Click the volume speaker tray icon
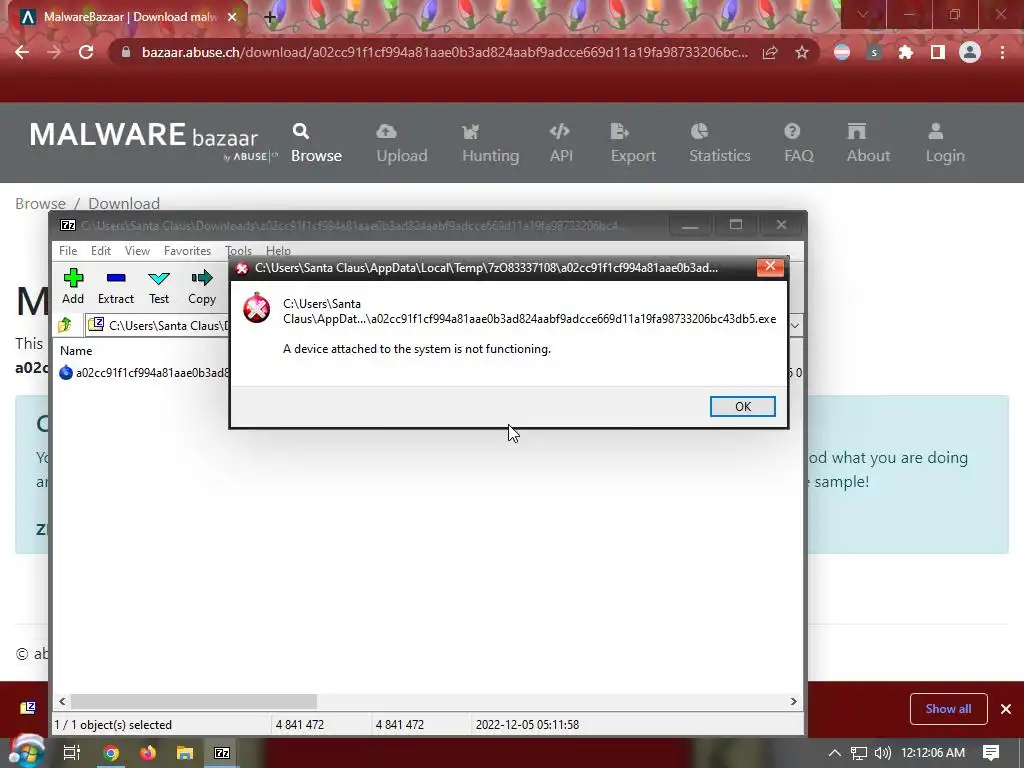The height and width of the screenshot is (768, 1024). tap(883, 753)
